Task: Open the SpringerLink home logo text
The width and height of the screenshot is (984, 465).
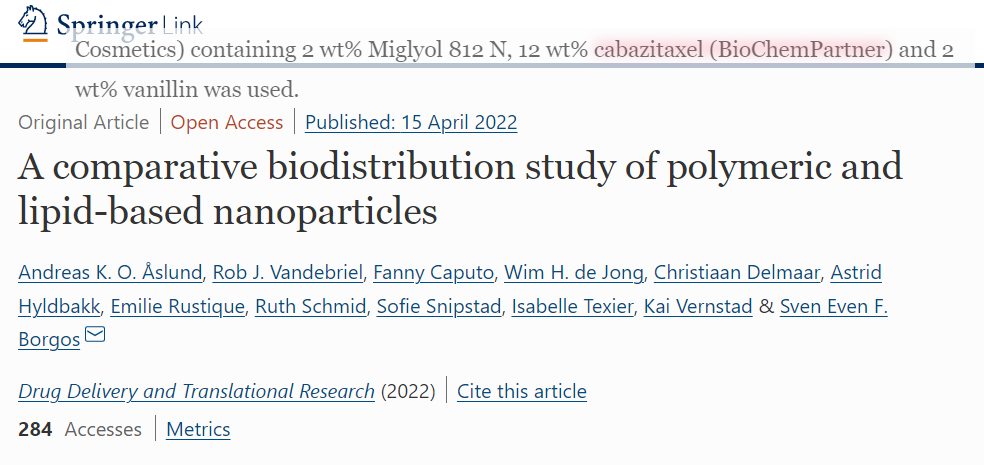Action: tap(129, 25)
